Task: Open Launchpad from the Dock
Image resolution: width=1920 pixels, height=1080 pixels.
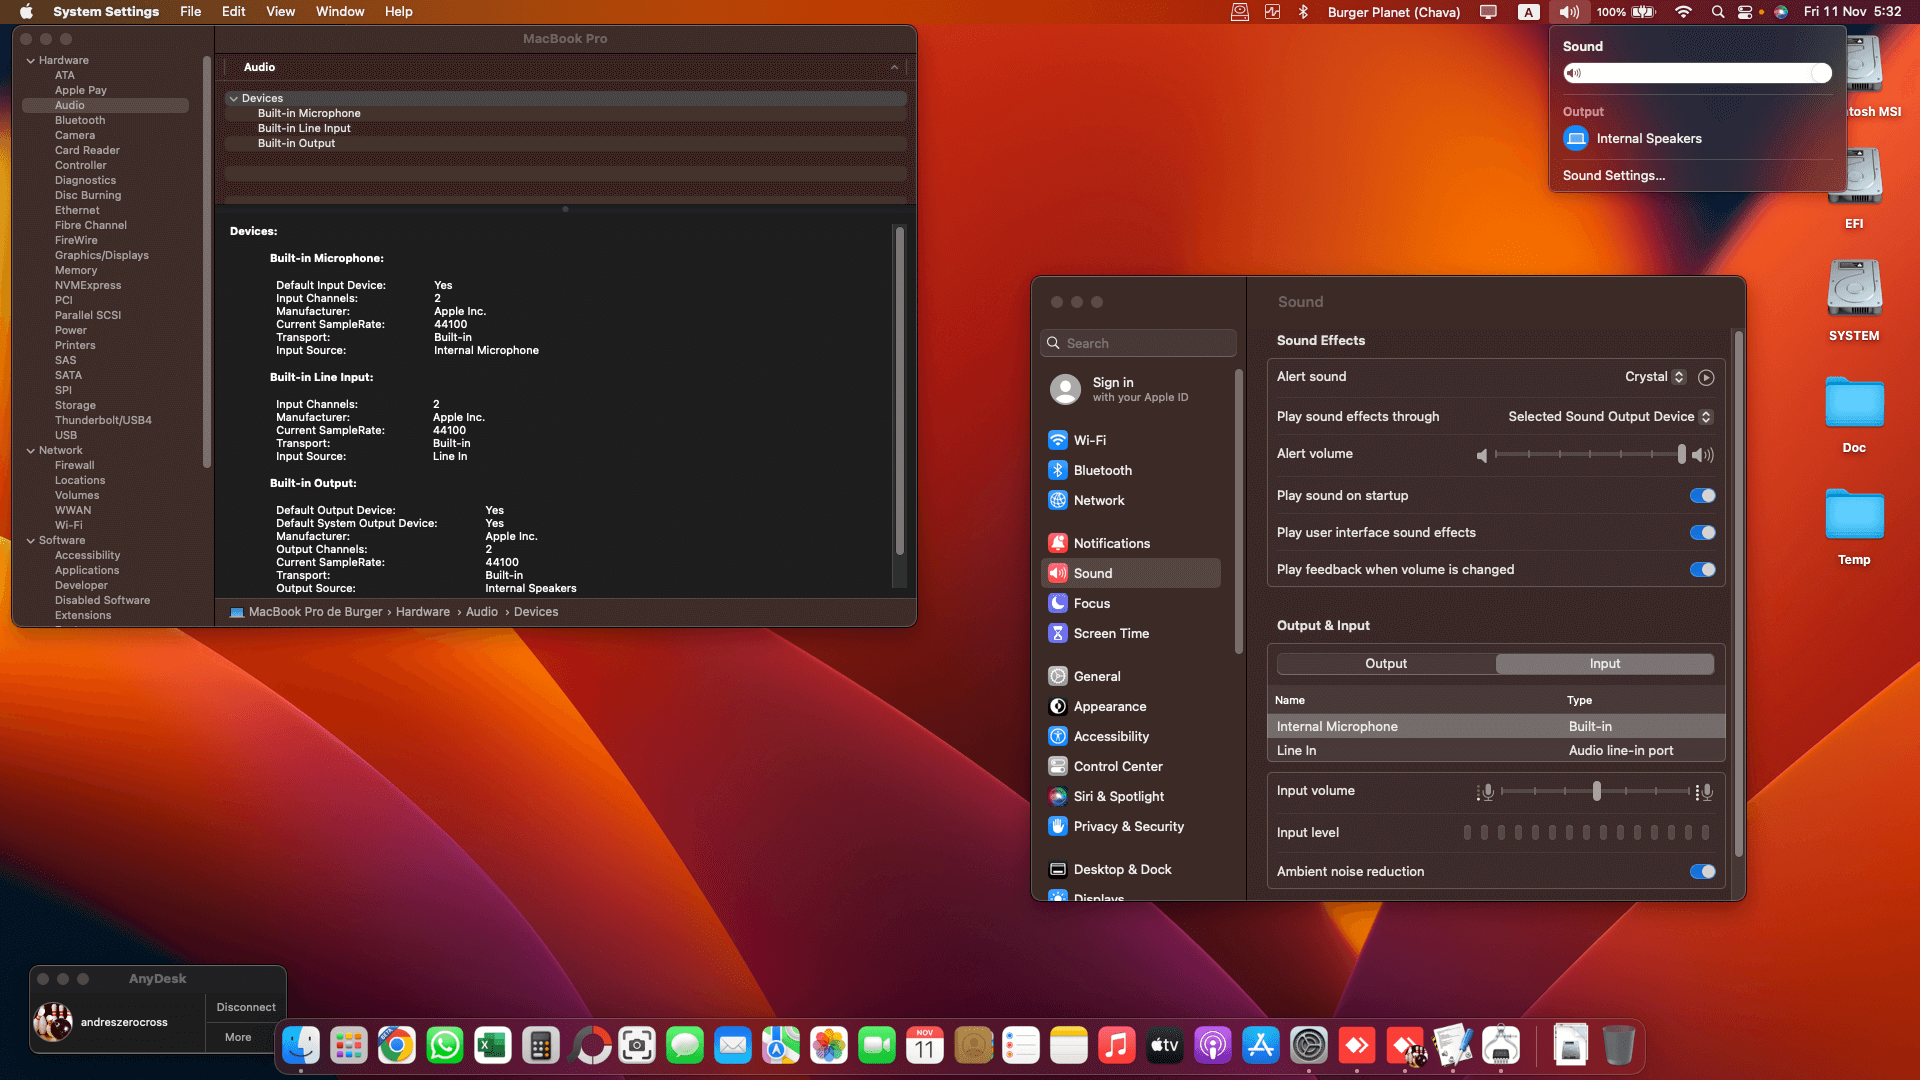Action: (349, 1046)
